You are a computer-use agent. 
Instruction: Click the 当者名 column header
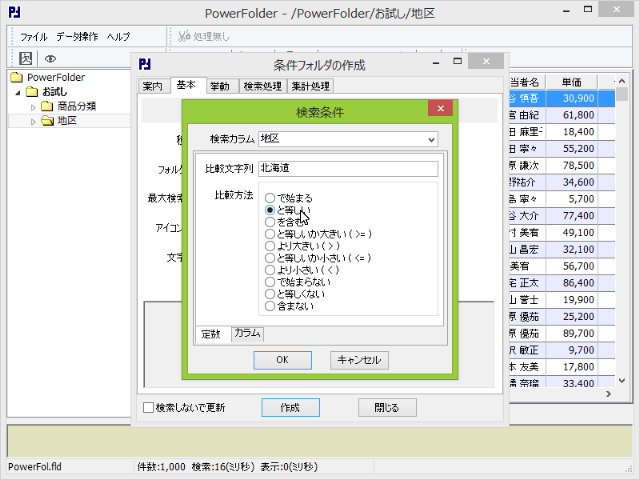527,82
